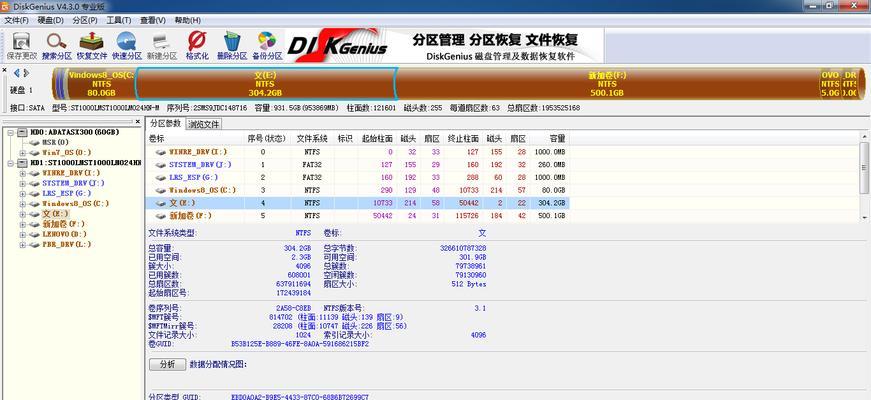871x400 pixels.
Task: Open the 查看(V) menu
Action: point(153,20)
